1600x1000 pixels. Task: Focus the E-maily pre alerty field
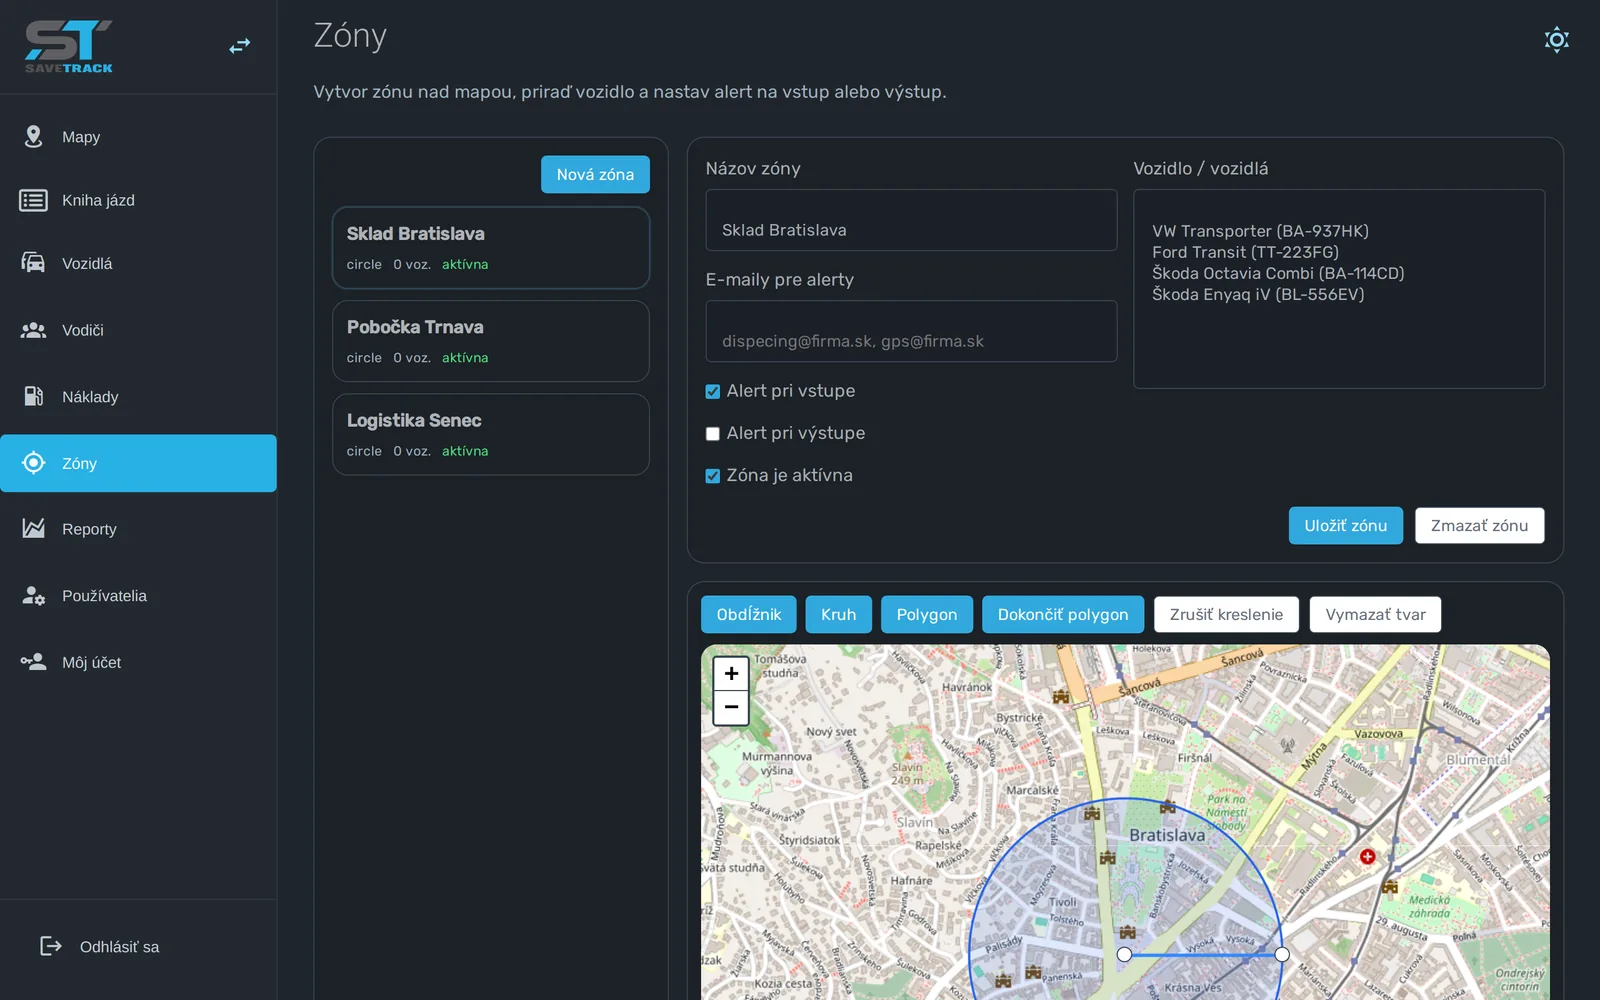click(911, 331)
